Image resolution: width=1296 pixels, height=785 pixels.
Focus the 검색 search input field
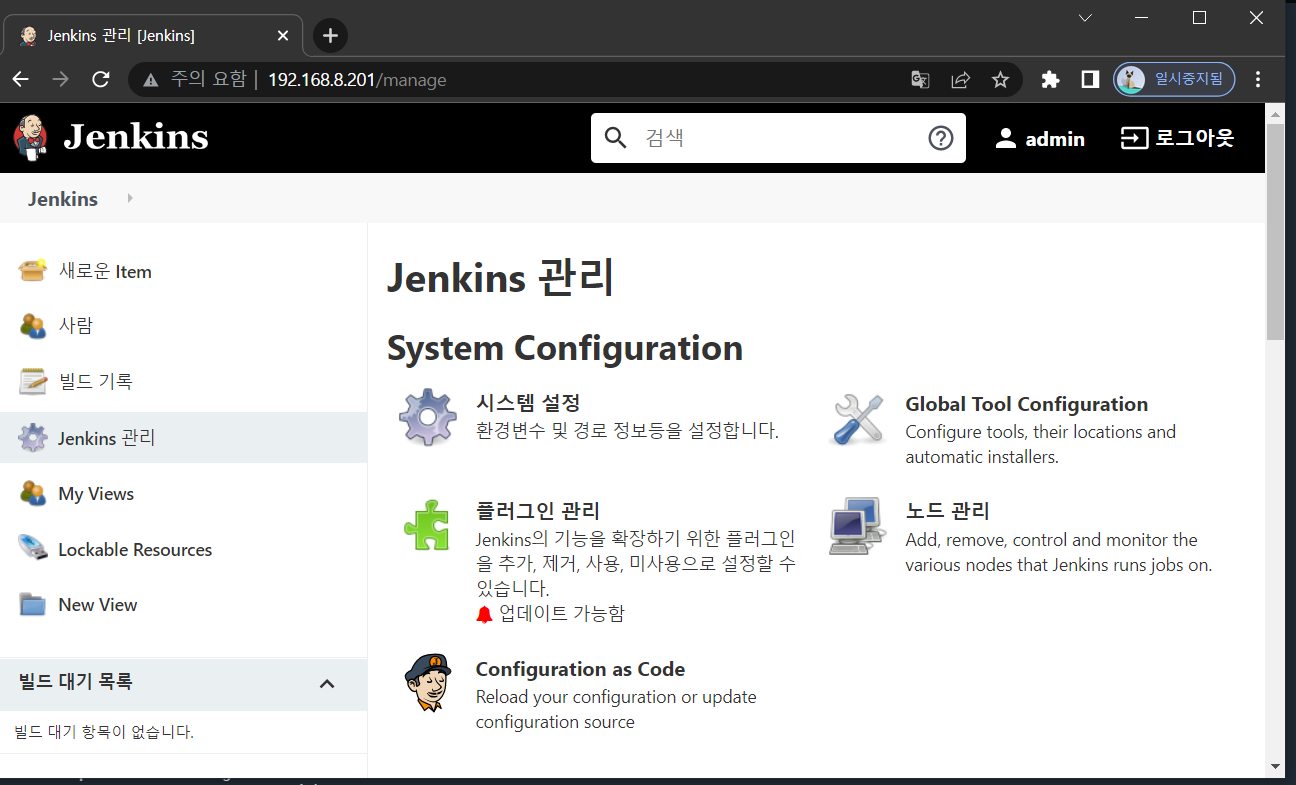tap(780, 138)
